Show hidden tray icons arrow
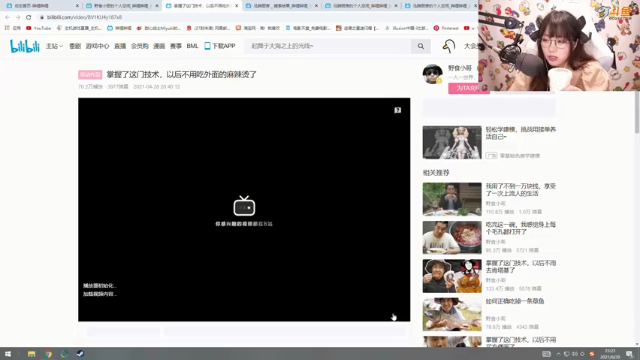Screen dimensions: 640x360 click(558, 354)
